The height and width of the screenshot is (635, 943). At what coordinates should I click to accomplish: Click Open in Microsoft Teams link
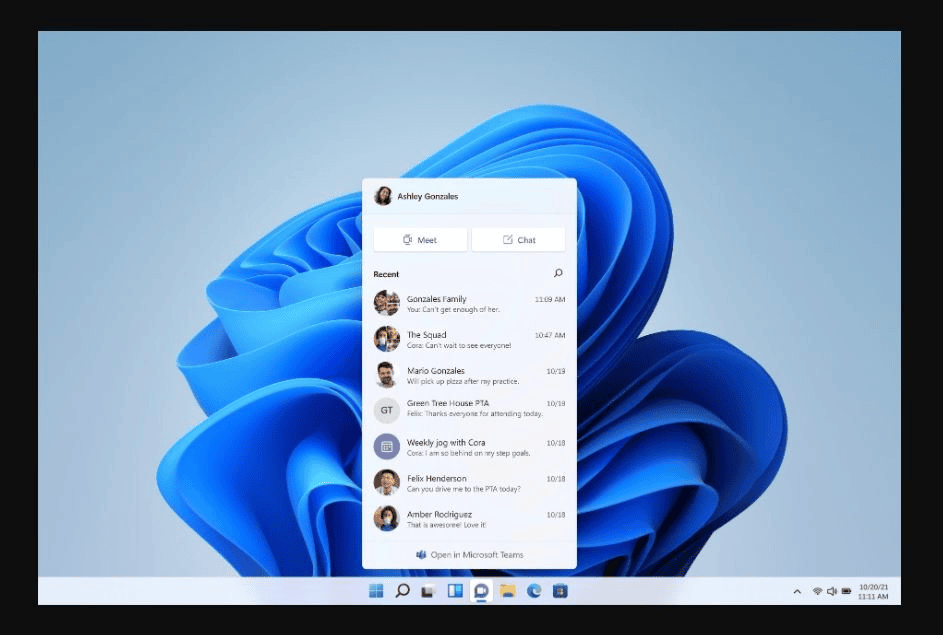tap(469, 555)
